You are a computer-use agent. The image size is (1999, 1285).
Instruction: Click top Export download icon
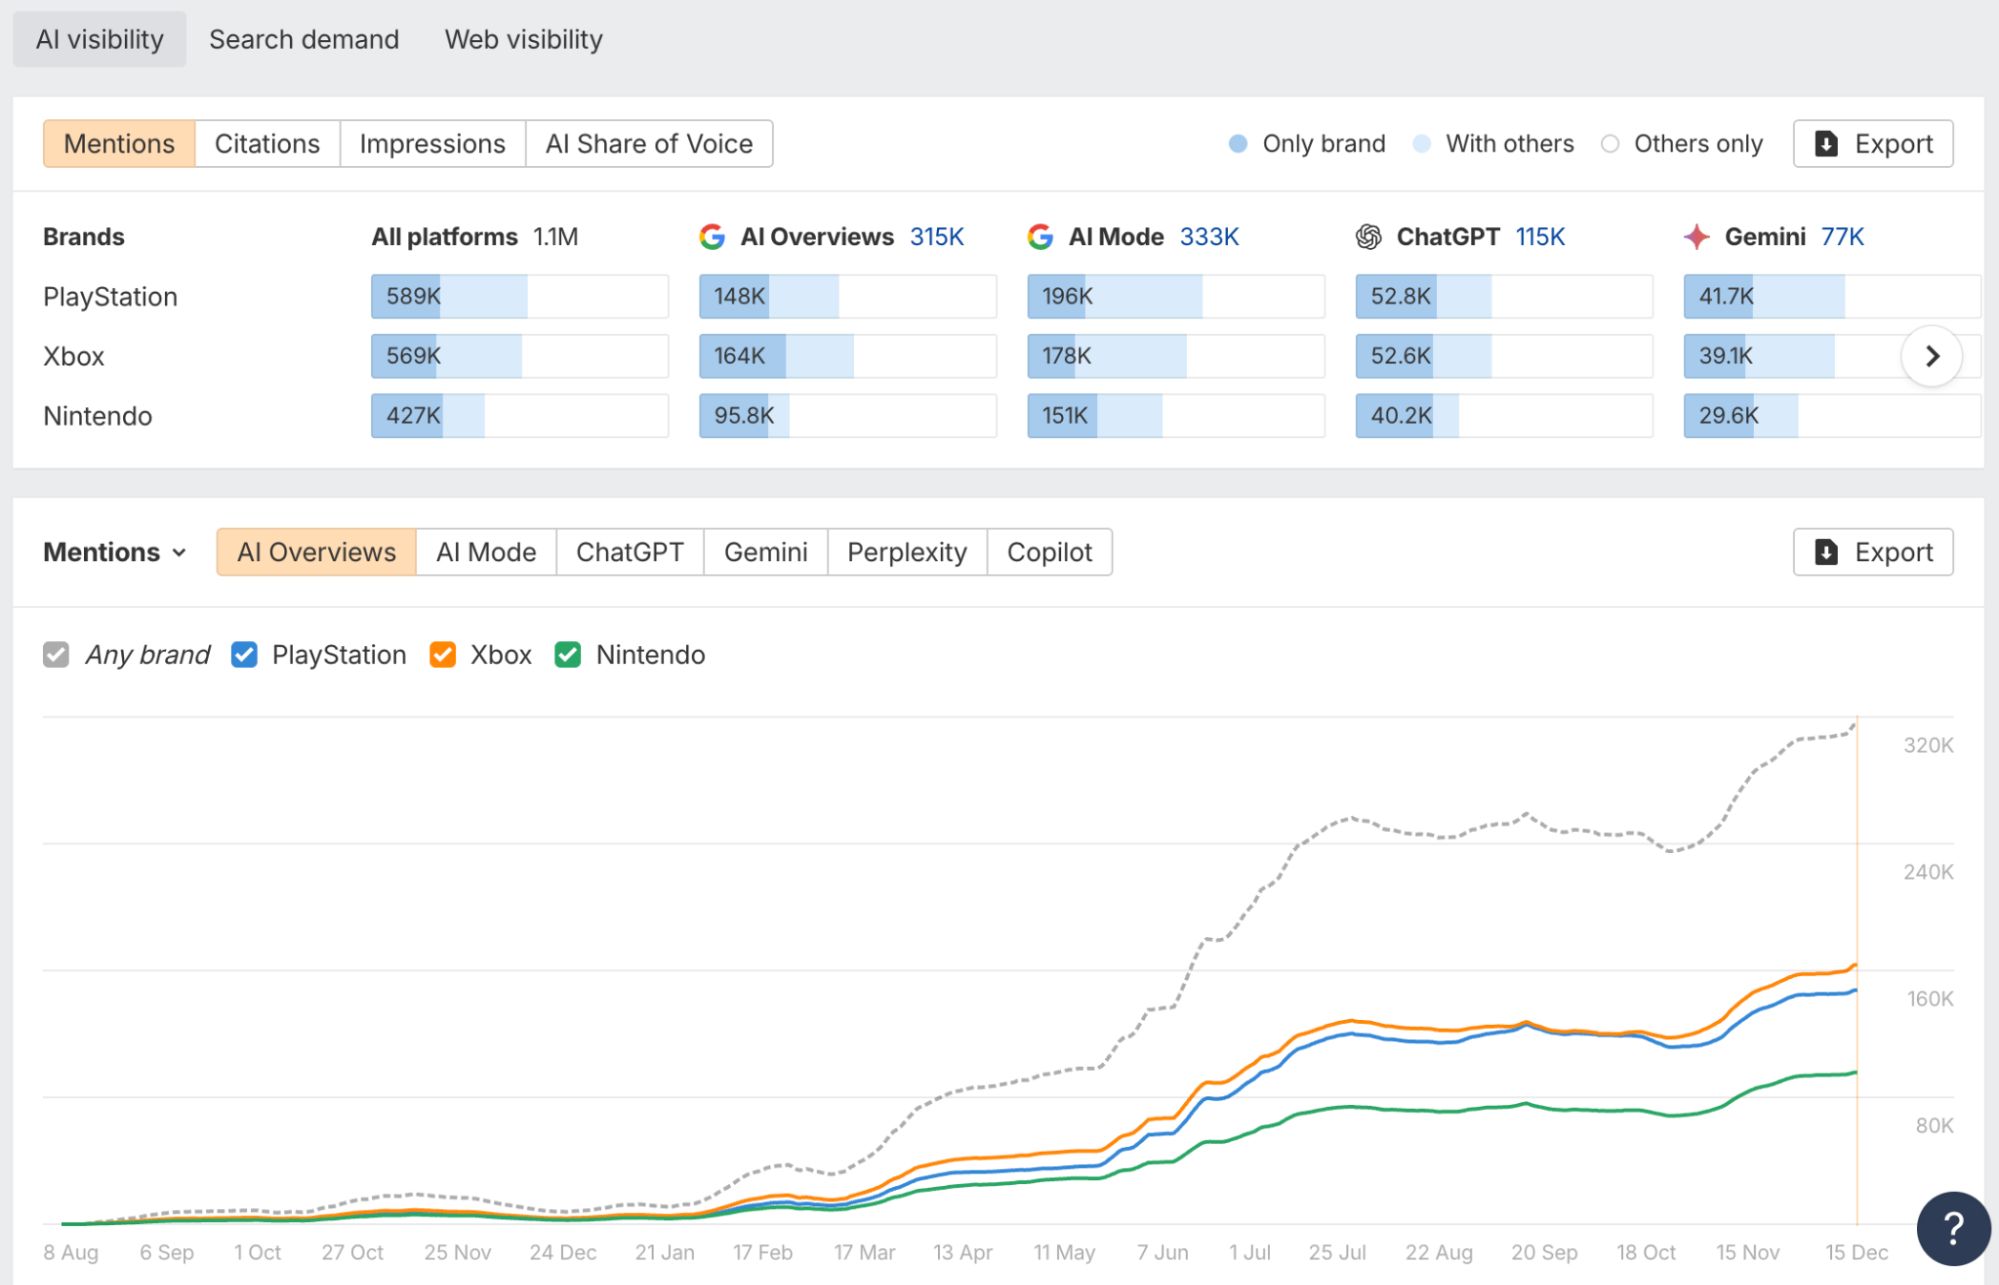click(x=1826, y=144)
